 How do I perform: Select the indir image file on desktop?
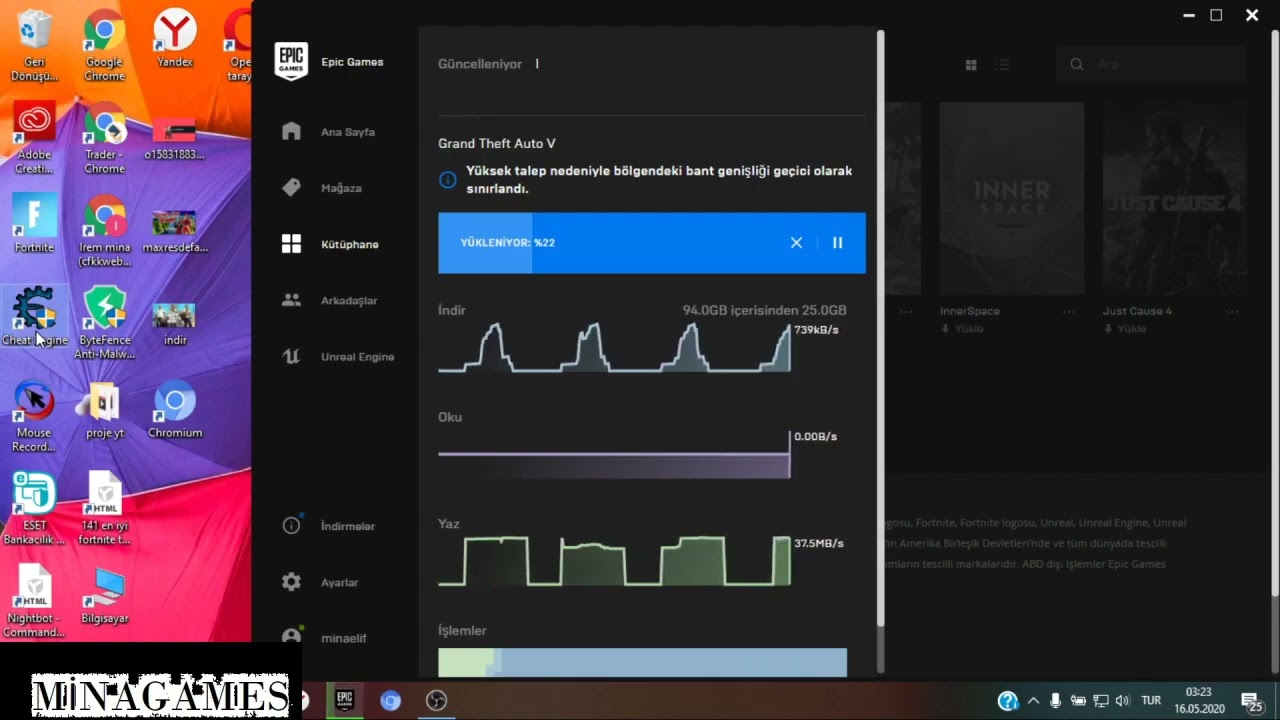click(x=175, y=323)
